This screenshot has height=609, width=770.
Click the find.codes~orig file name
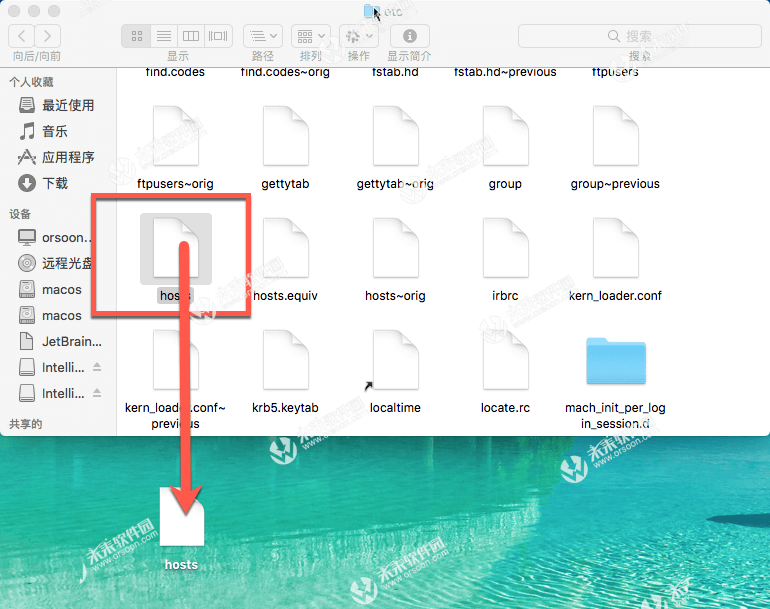tap(285, 72)
